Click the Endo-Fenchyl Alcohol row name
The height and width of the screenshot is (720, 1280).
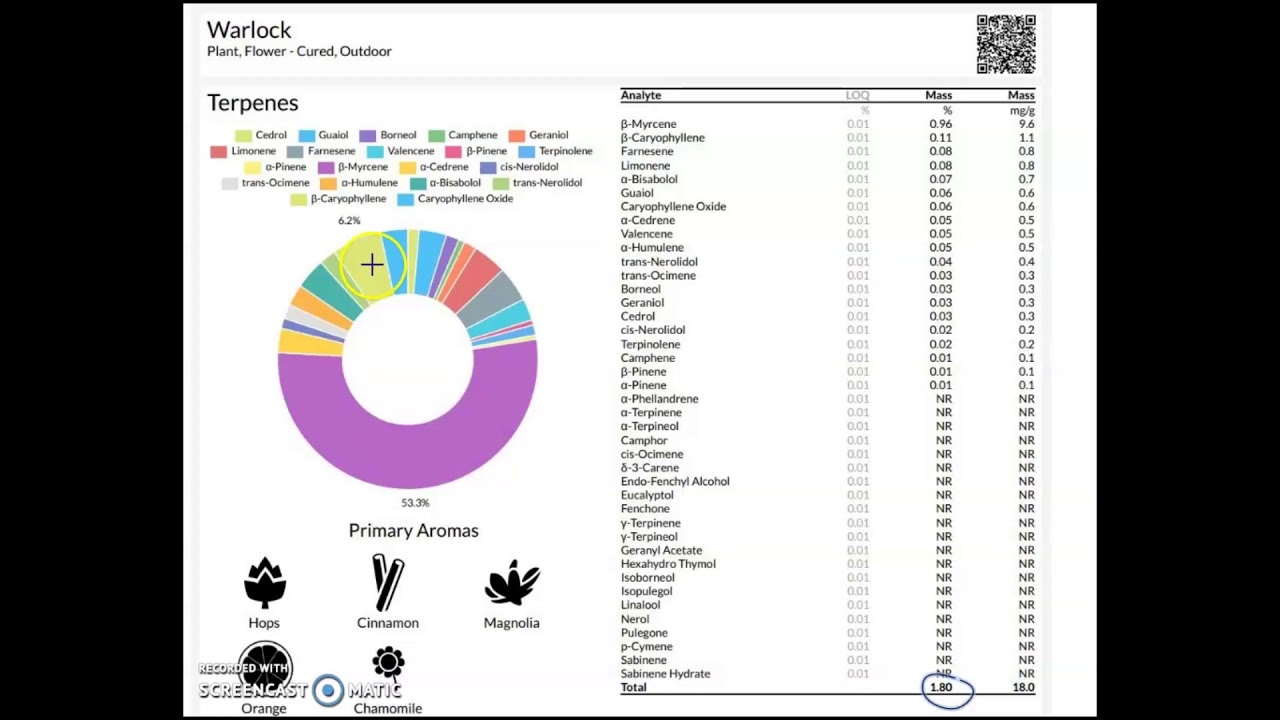pos(676,481)
